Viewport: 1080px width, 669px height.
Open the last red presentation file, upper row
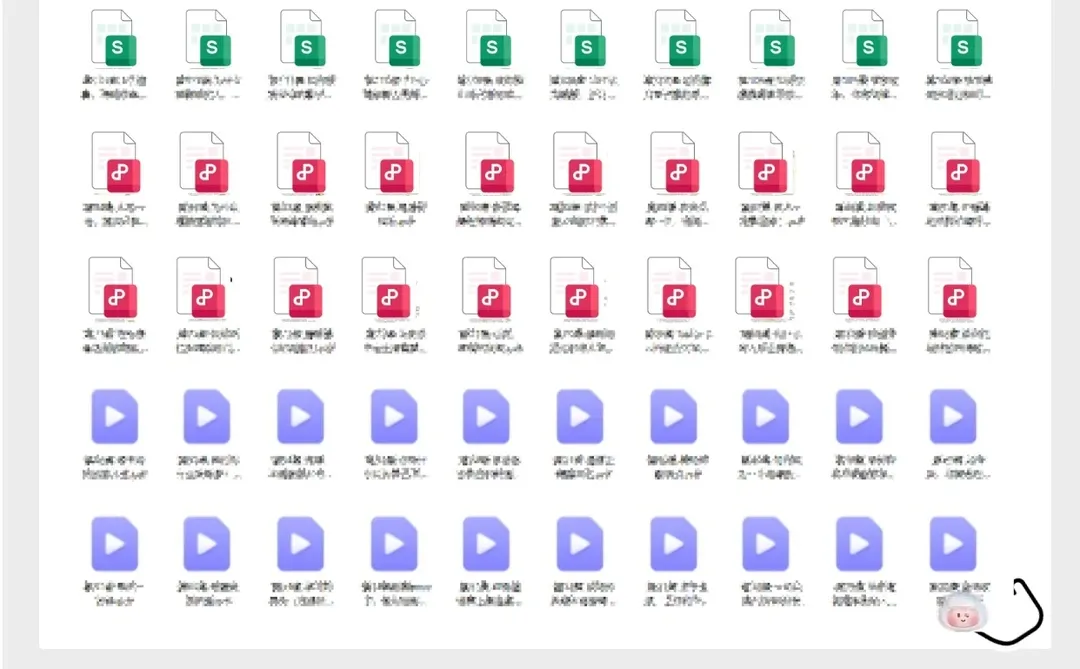tap(955, 162)
